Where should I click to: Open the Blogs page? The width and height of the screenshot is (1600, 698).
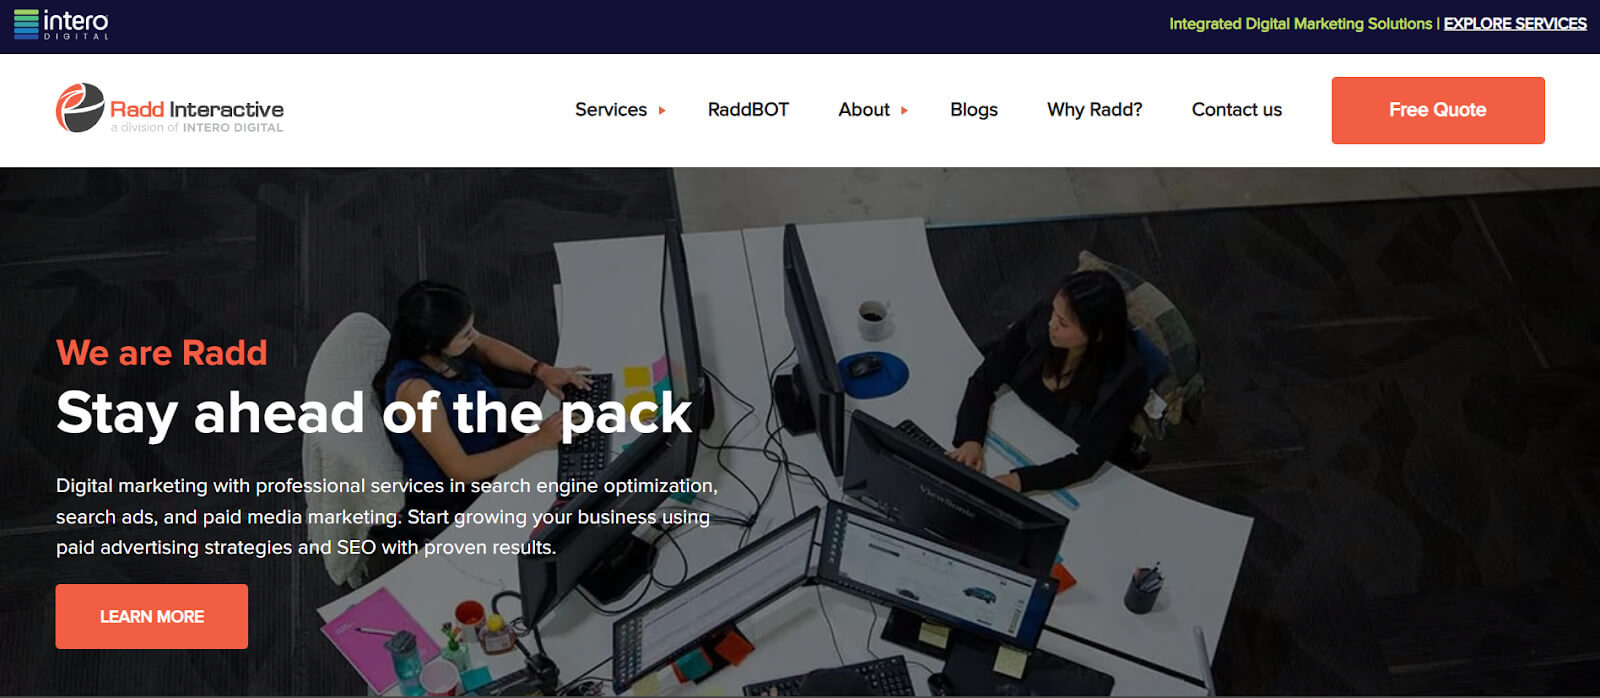(974, 110)
